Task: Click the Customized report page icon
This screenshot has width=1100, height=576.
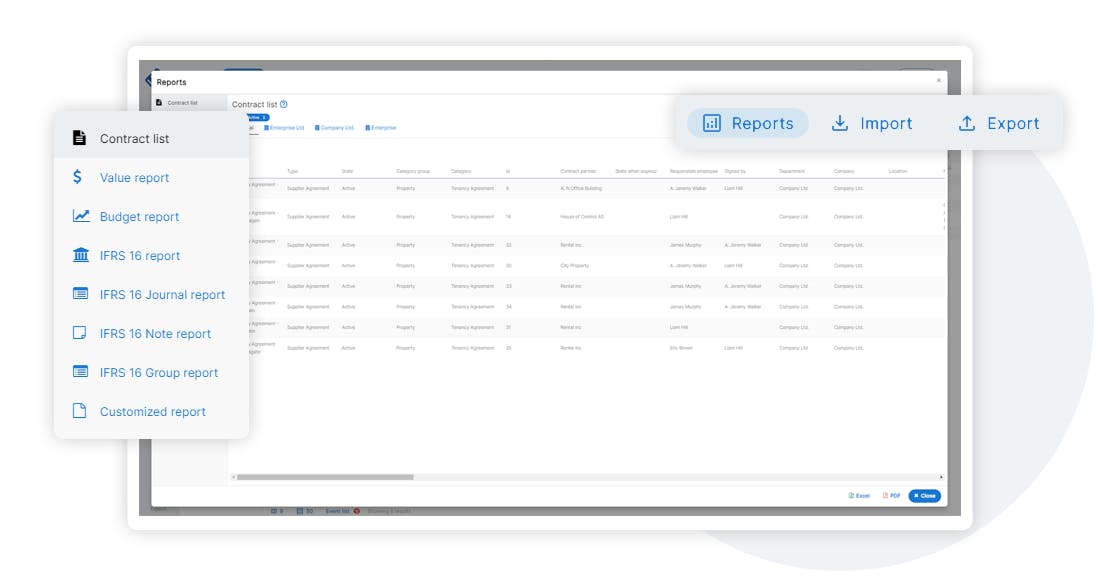Action: (79, 410)
